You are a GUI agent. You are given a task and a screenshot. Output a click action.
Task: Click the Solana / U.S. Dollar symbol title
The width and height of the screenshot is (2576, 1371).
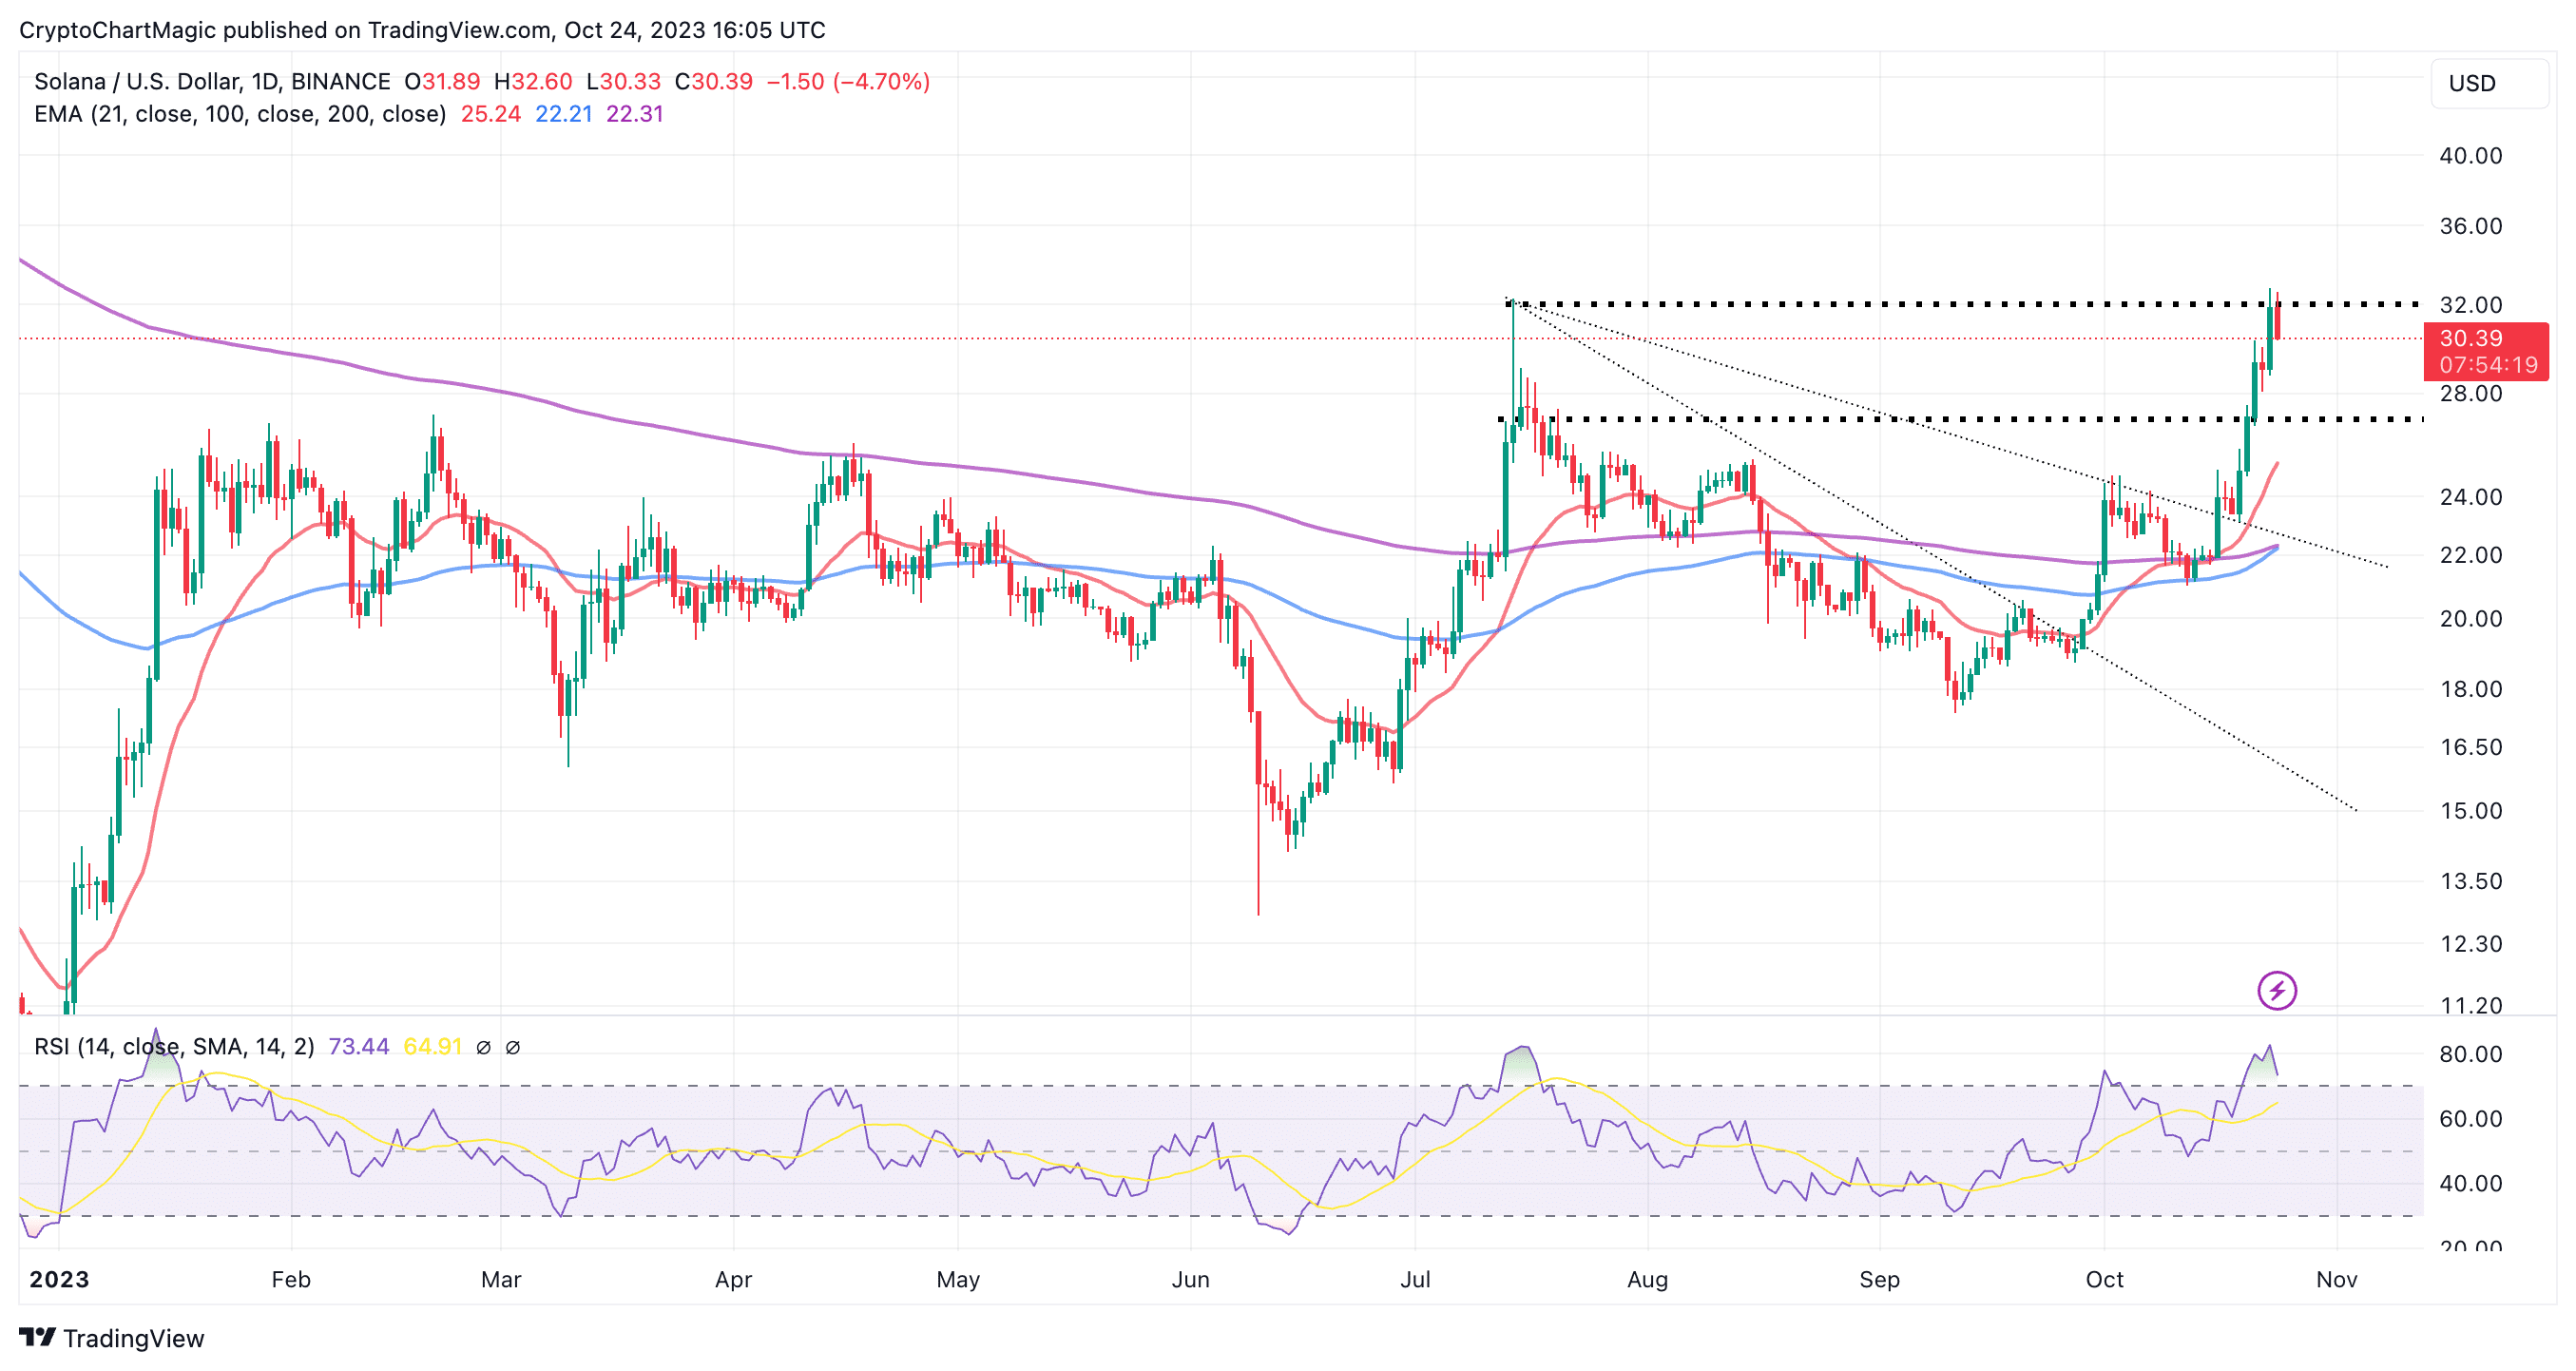point(212,81)
